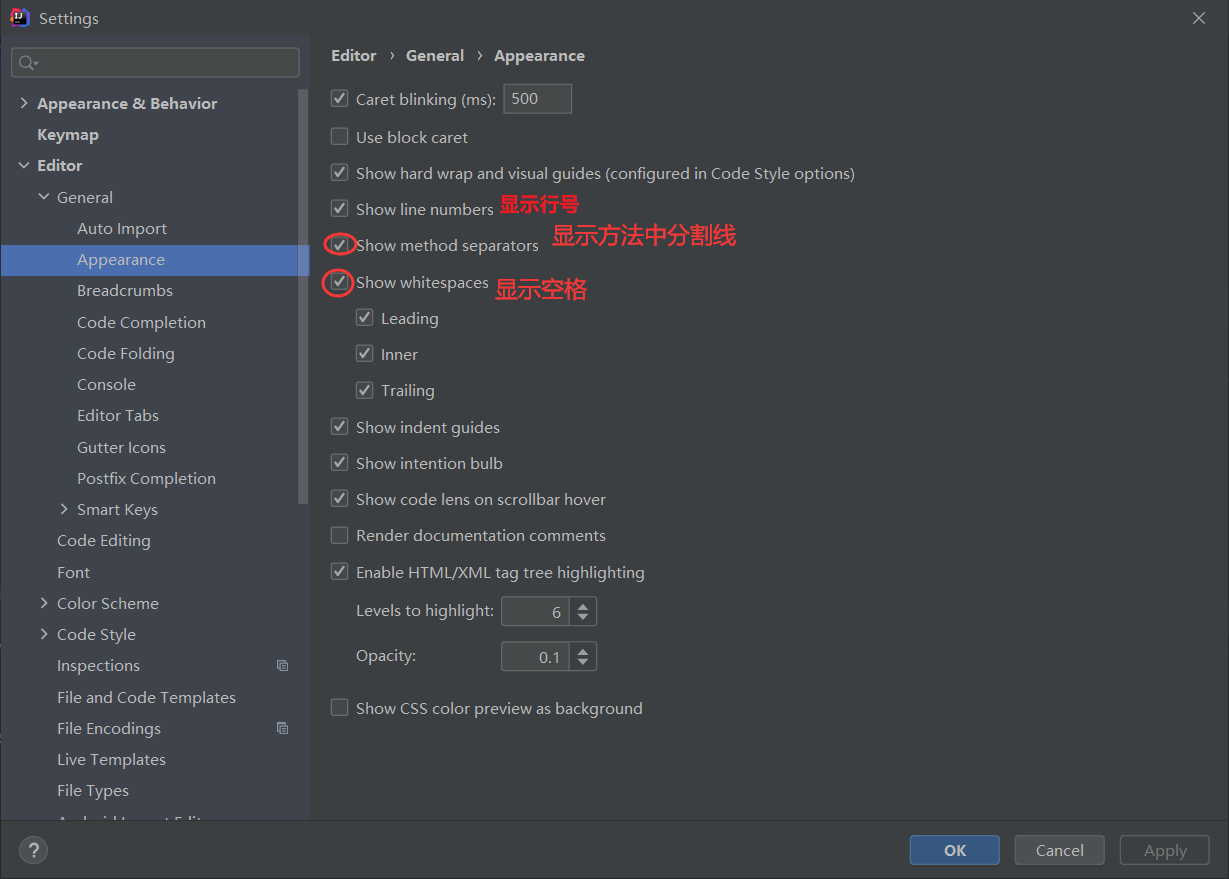Expand the Appearance & Behavior section
The width and height of the screenshot is (1229, 879).
point(24,104)
